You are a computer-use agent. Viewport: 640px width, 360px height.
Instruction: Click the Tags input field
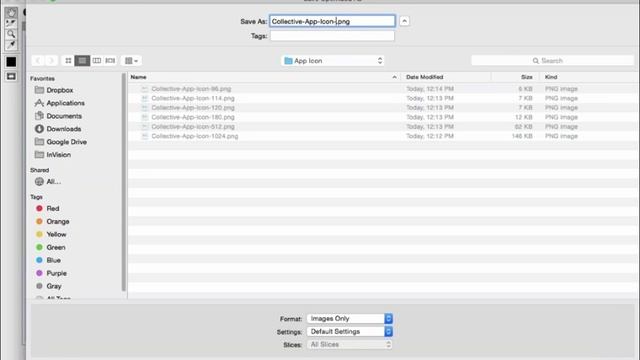point(332,36)
